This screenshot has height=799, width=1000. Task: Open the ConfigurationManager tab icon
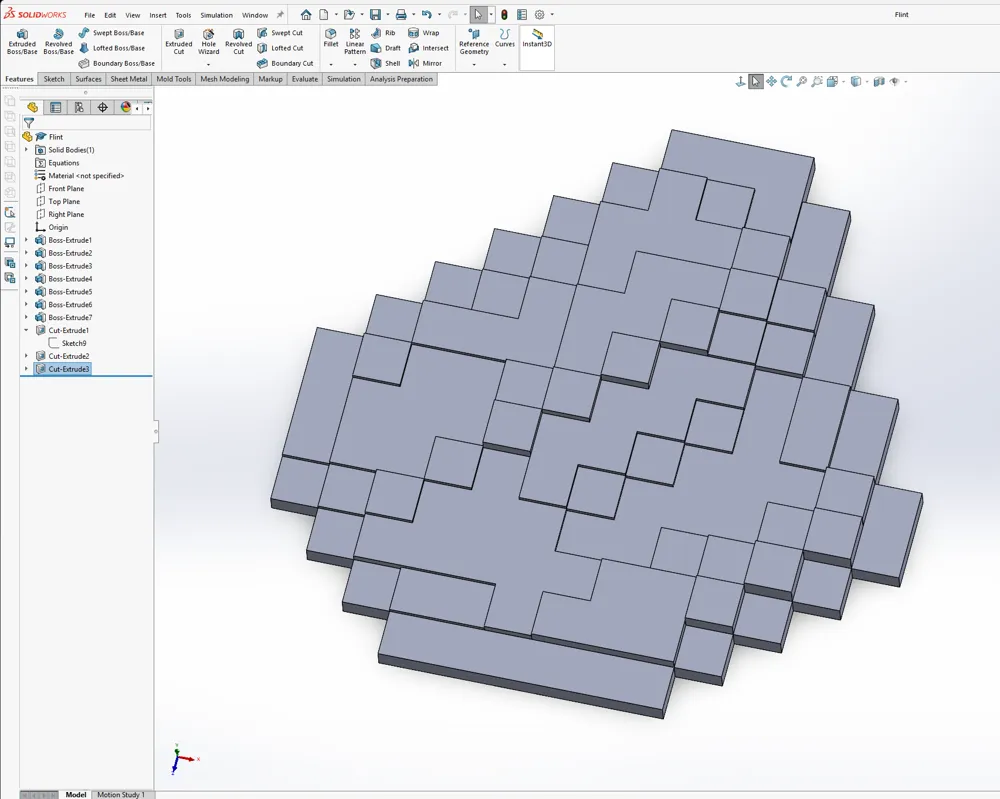79,108
